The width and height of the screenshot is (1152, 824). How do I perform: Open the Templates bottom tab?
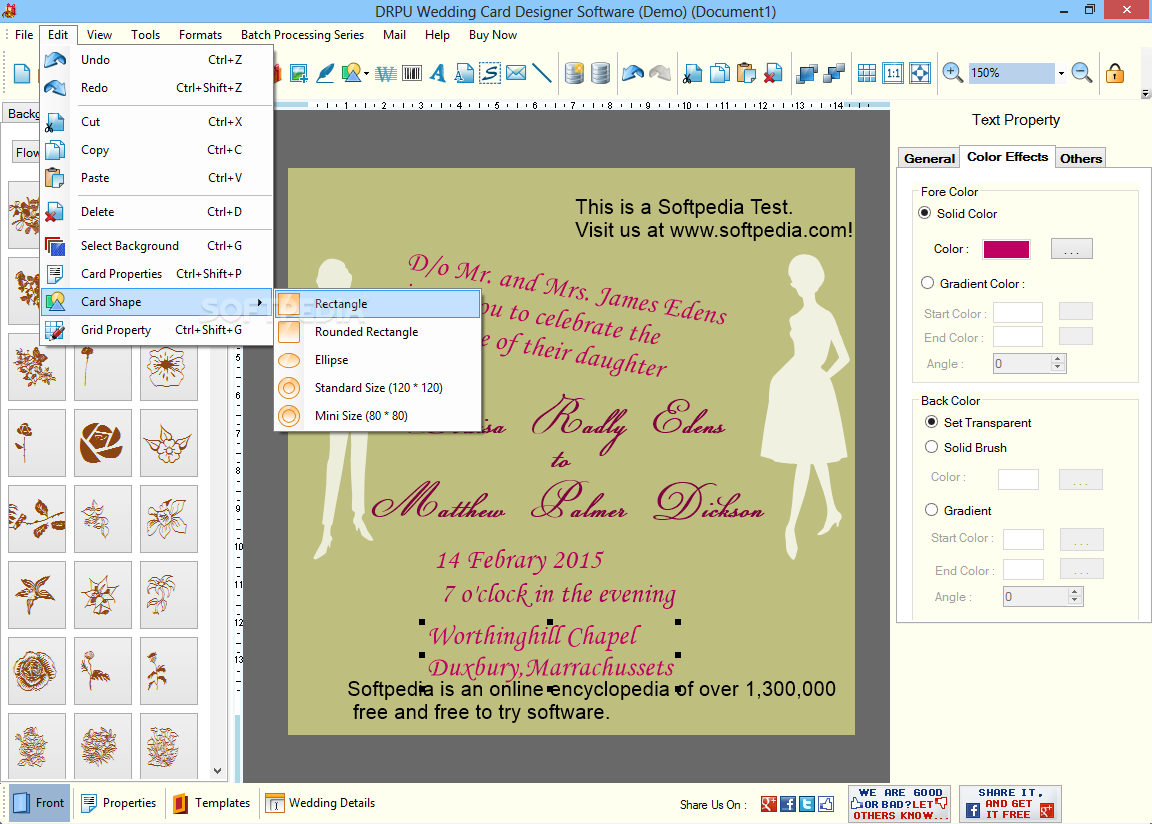(x=212, y=803)
